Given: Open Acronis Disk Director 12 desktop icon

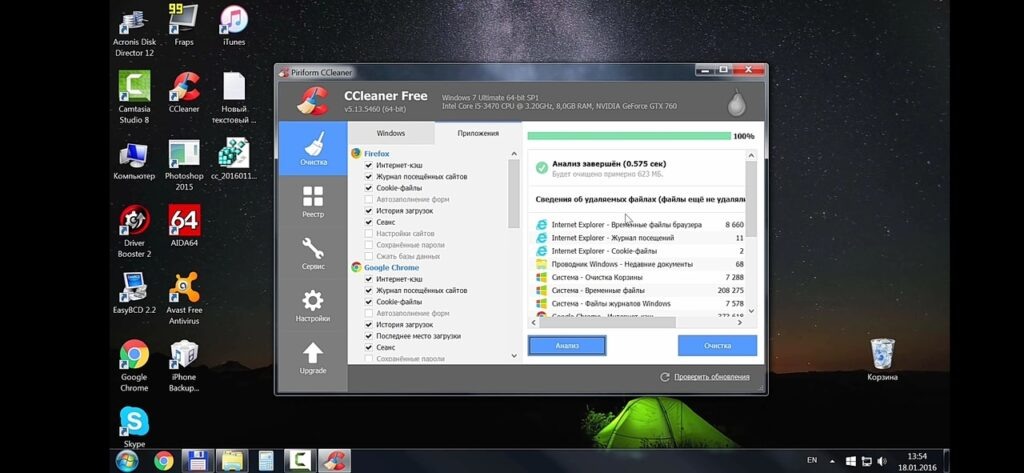Looking at the screenshot, I should 134,33.
